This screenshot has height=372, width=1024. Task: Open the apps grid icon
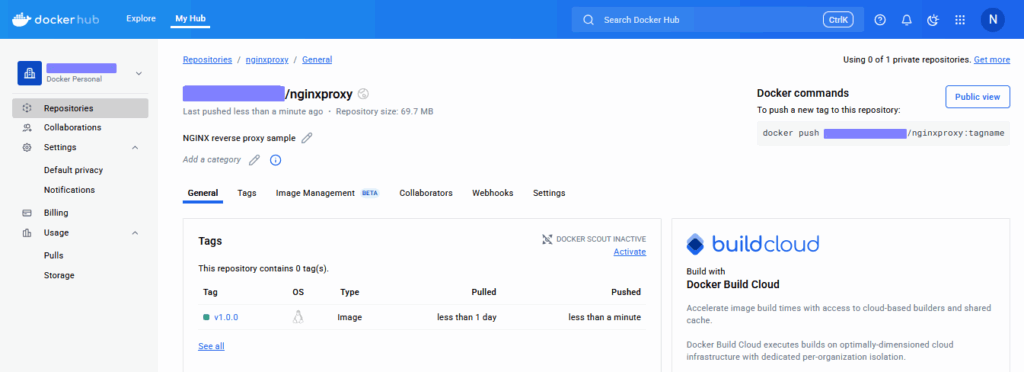[x=960, y=20]
